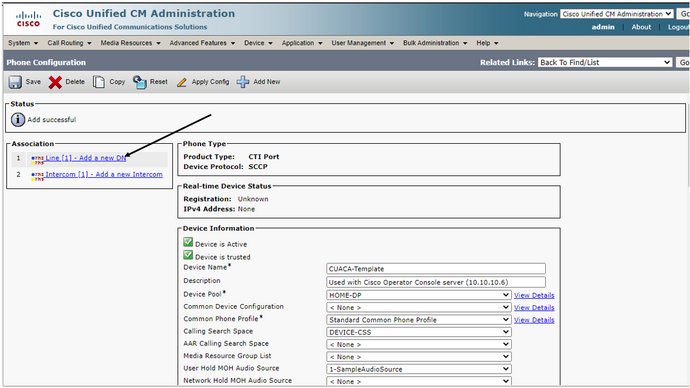
Task: Open the Bulk Administration menu
Action: tap(435, 43)
